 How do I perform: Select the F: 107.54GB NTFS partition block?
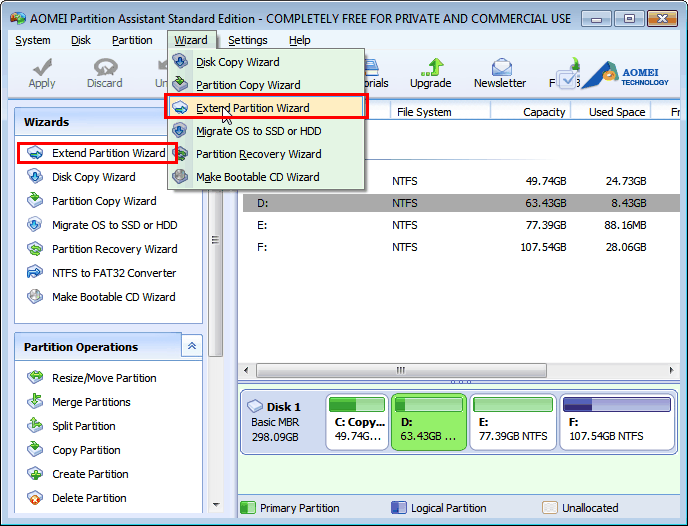click(617, 422)
